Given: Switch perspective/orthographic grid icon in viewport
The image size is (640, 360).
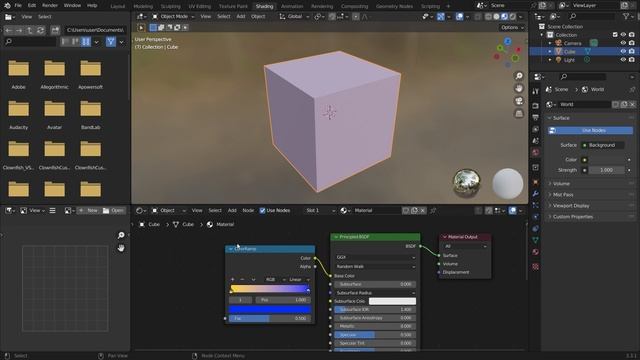Looking at the screenshot, I should pyautogui.click(x=519, y=113).
